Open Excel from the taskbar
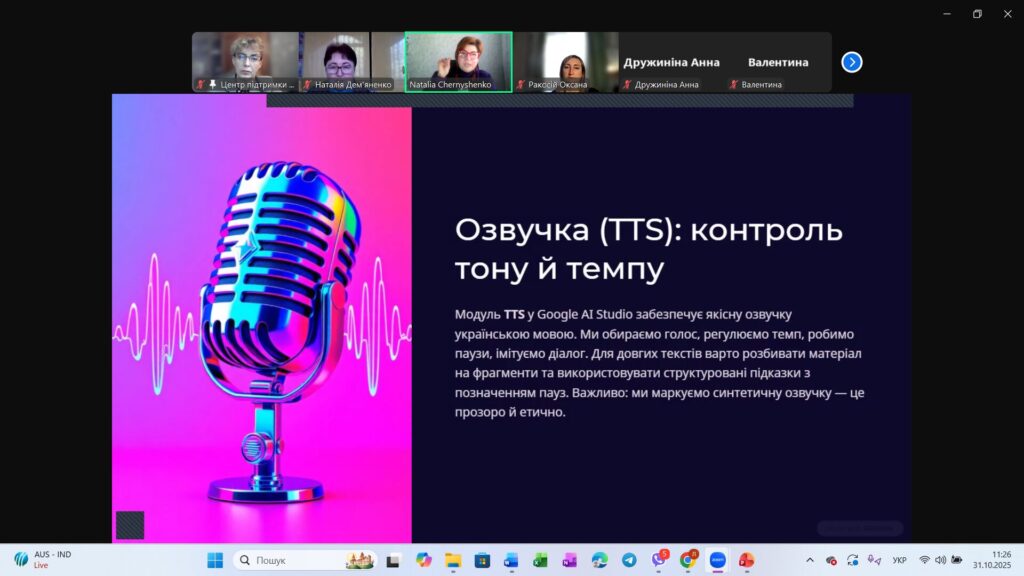The width and height of the screenshot is (1024, 576). 540,560
